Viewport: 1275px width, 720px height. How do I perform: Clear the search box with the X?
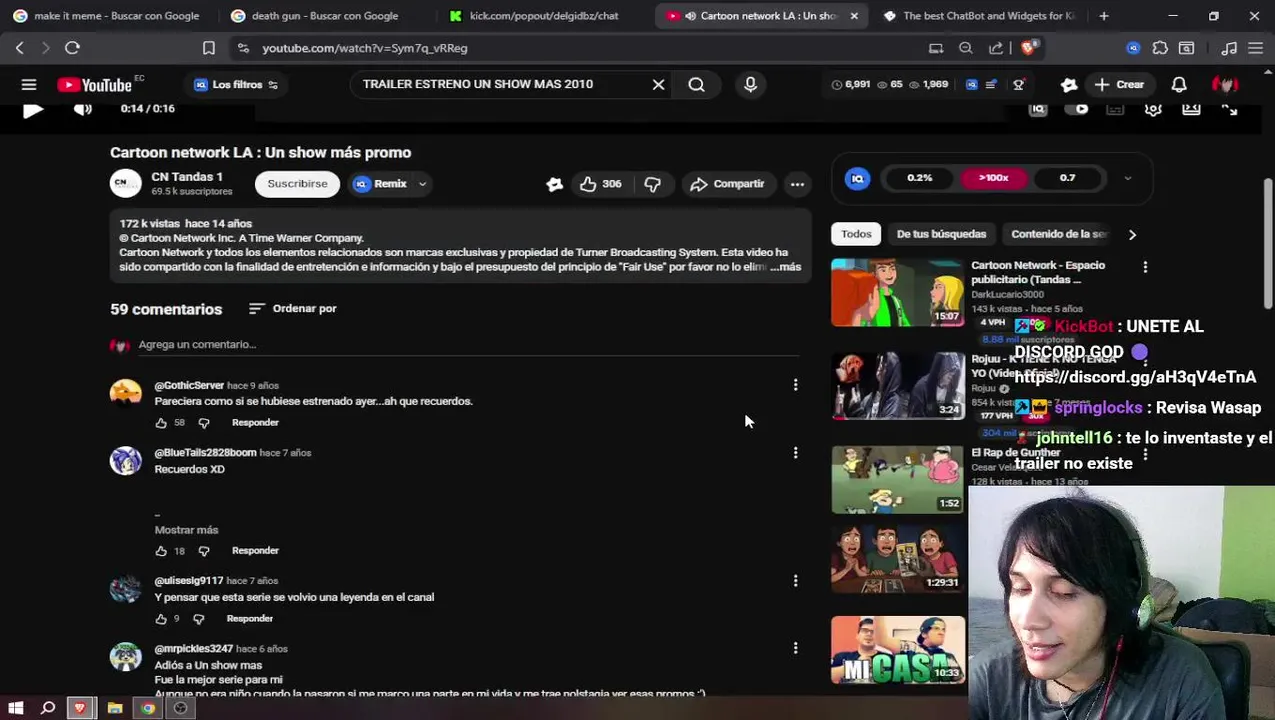coord(658,85)
